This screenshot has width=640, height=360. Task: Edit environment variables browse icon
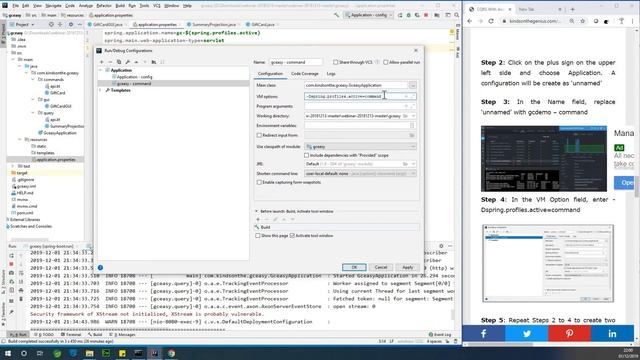[412, 125]
